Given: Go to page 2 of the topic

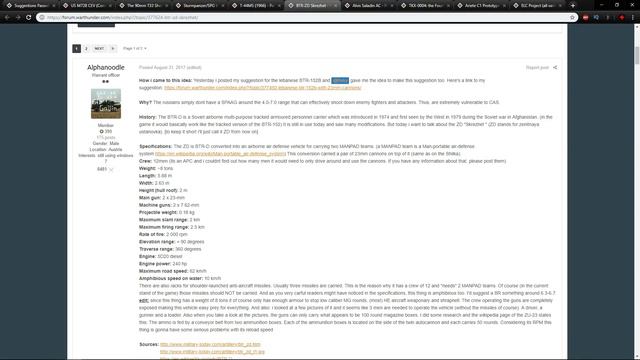Looking at the screenshot, I should [86, 49].
